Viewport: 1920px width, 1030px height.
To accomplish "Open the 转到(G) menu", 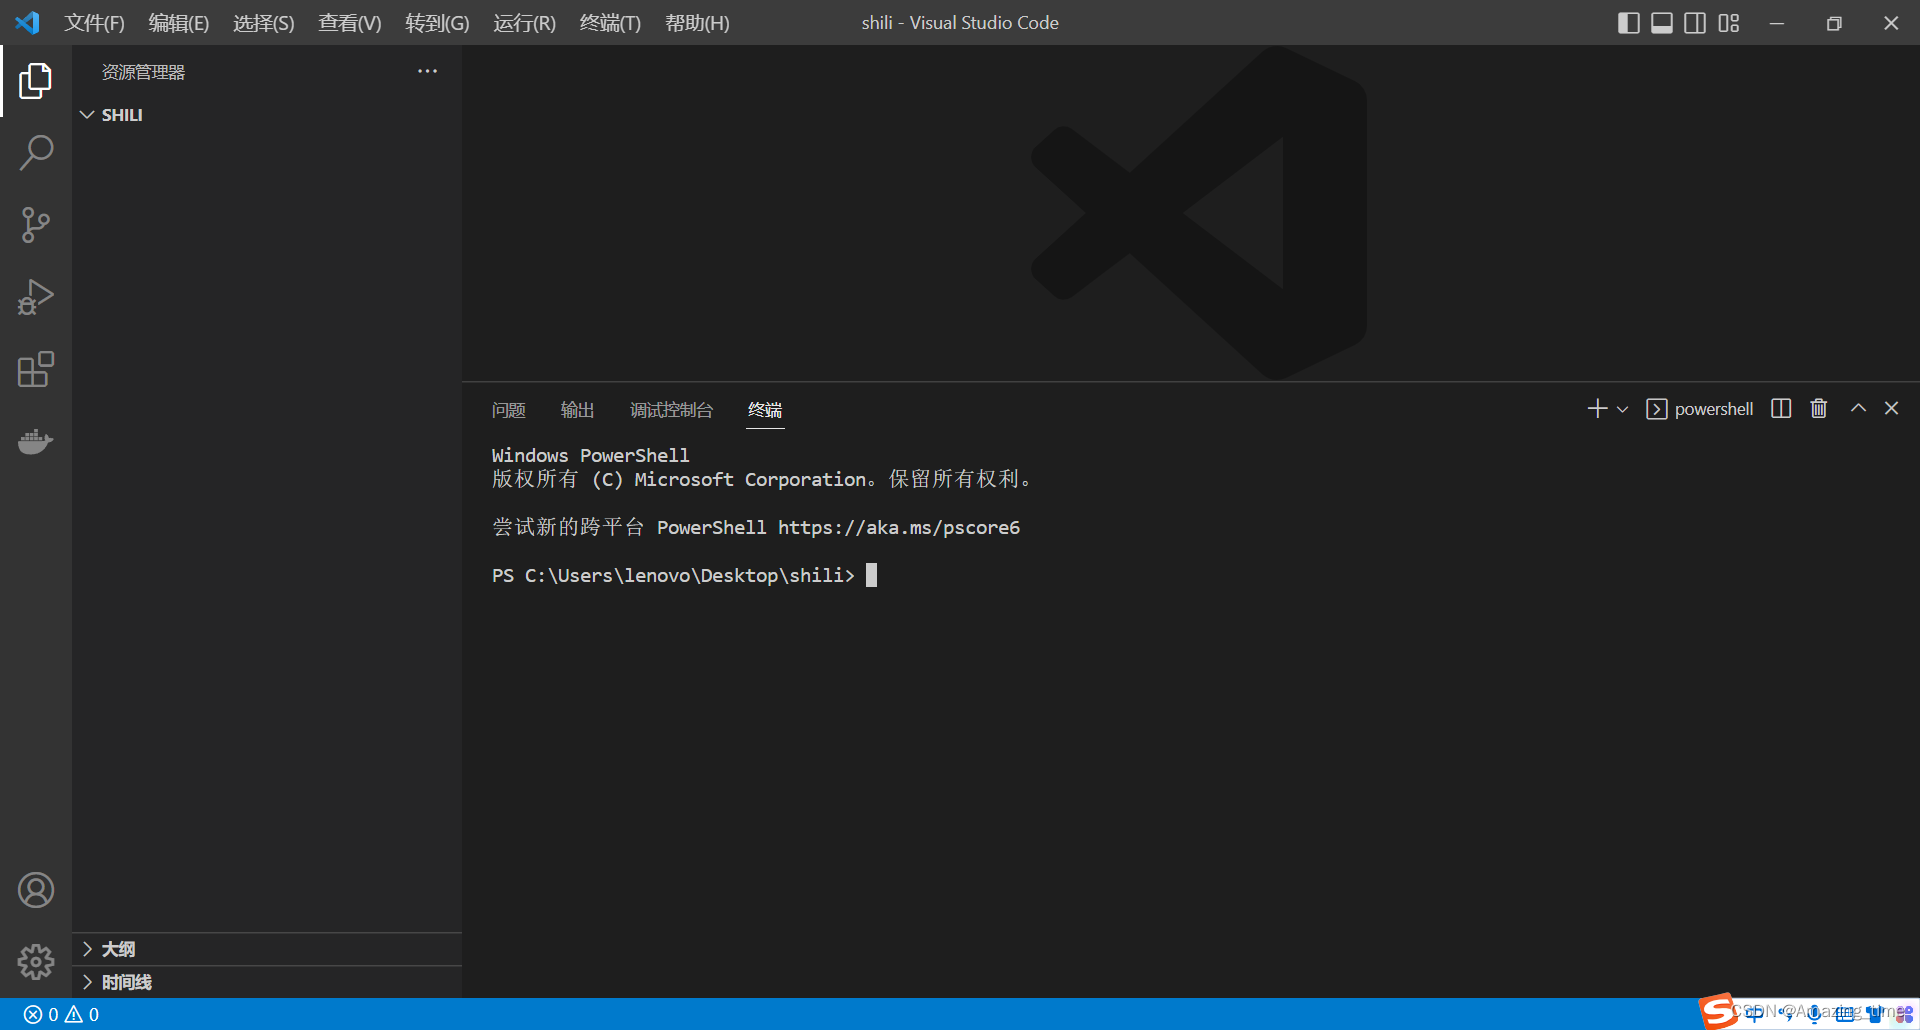I will pos(437,23).
